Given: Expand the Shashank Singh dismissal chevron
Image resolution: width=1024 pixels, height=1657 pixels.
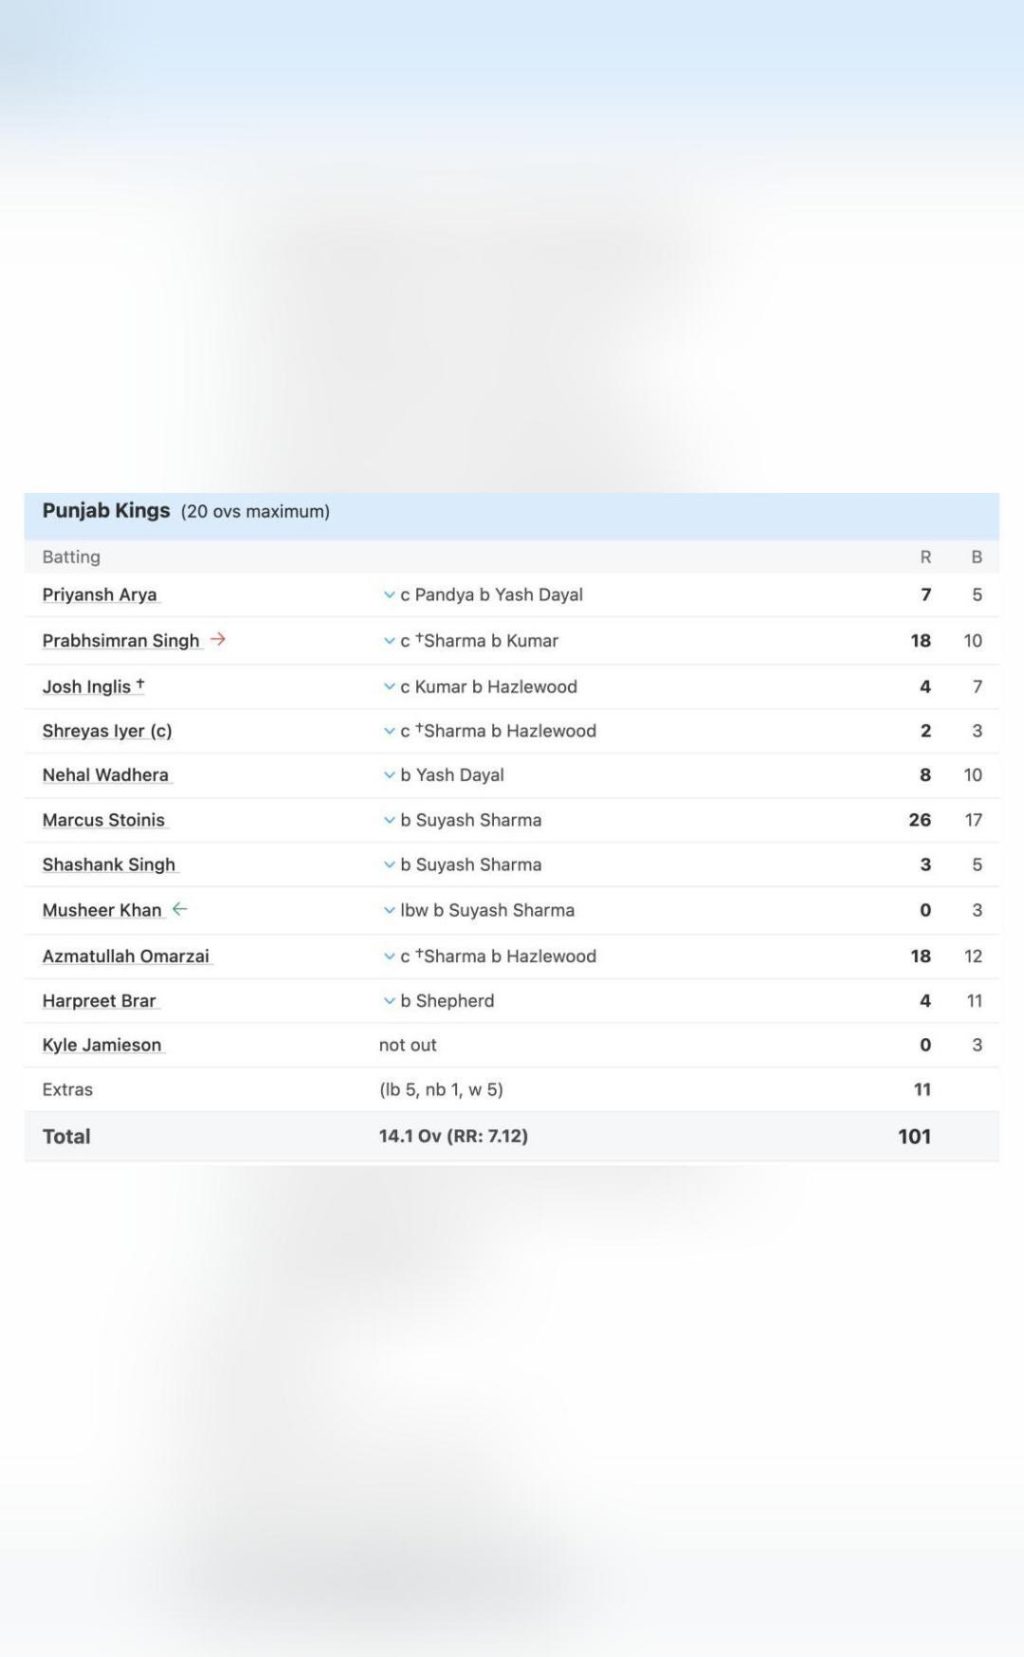Looking at the screenshot, I should [x=389, y=865].
